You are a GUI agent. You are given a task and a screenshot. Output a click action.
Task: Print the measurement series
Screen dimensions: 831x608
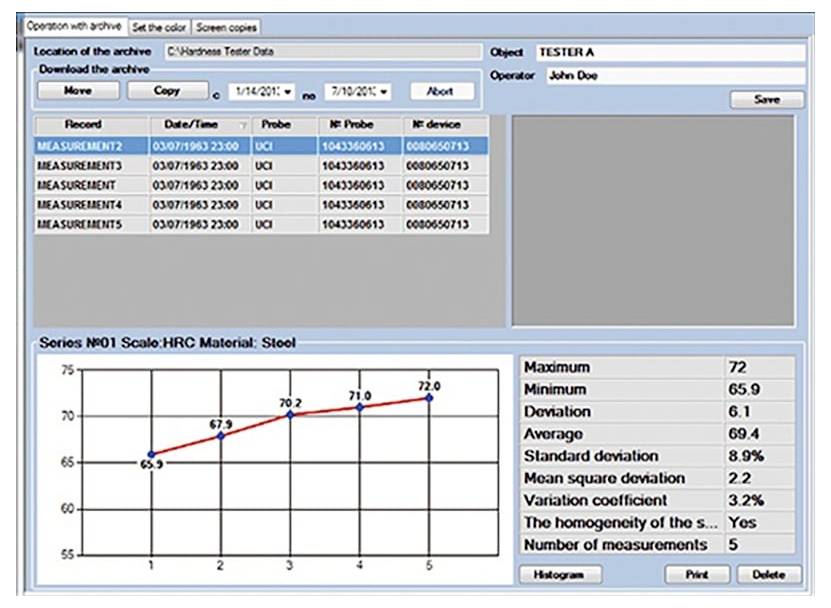pos(698,573)
